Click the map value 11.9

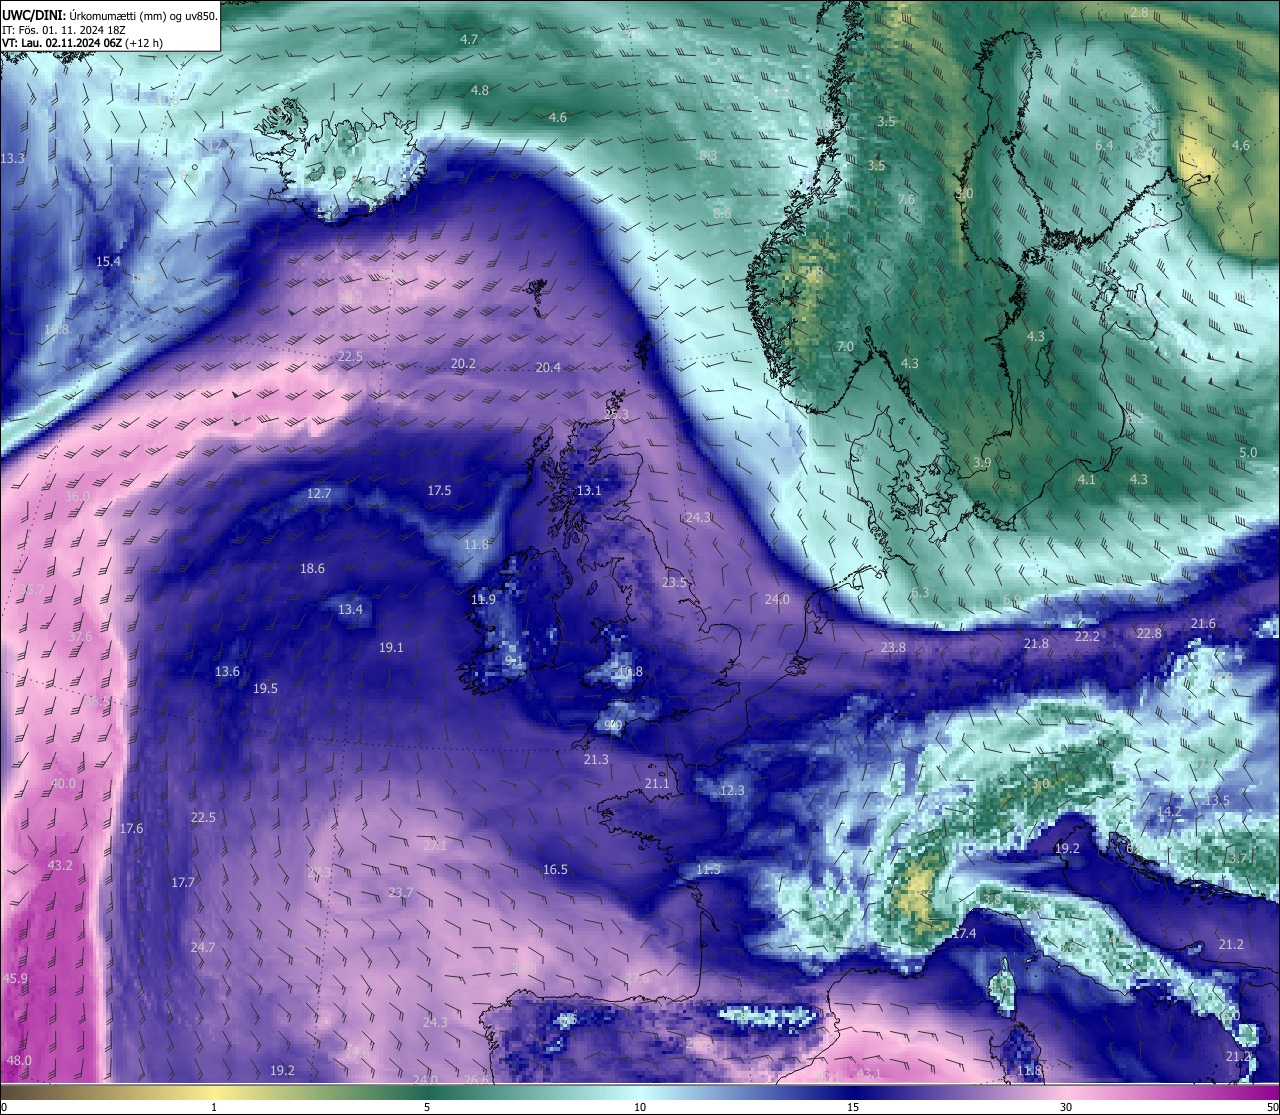click(x=483, y=599)
